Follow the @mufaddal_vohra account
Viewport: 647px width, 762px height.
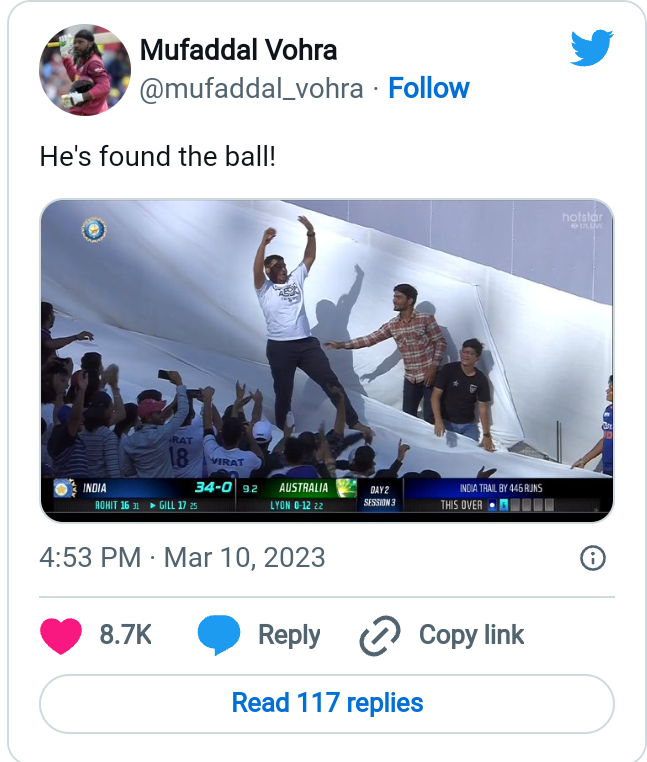(x=429, y=88)
